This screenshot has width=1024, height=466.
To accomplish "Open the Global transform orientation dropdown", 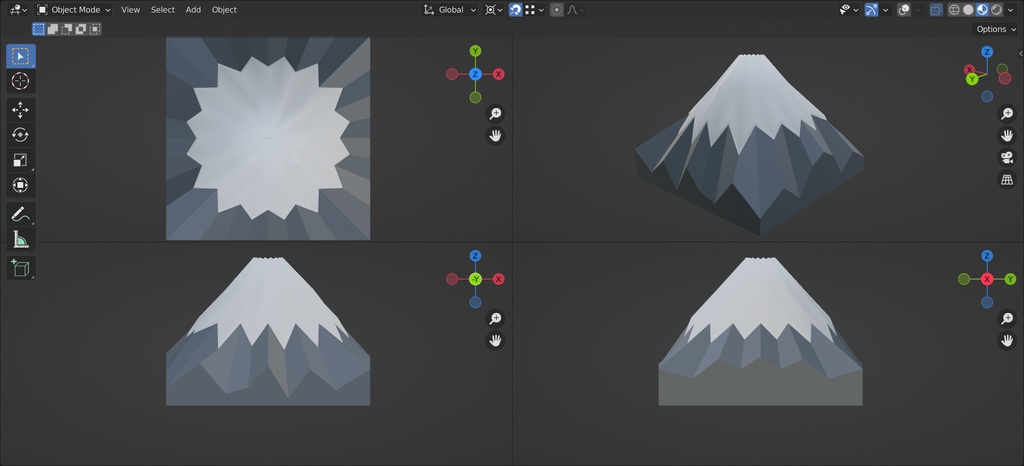I will click(x=450, y=10).
